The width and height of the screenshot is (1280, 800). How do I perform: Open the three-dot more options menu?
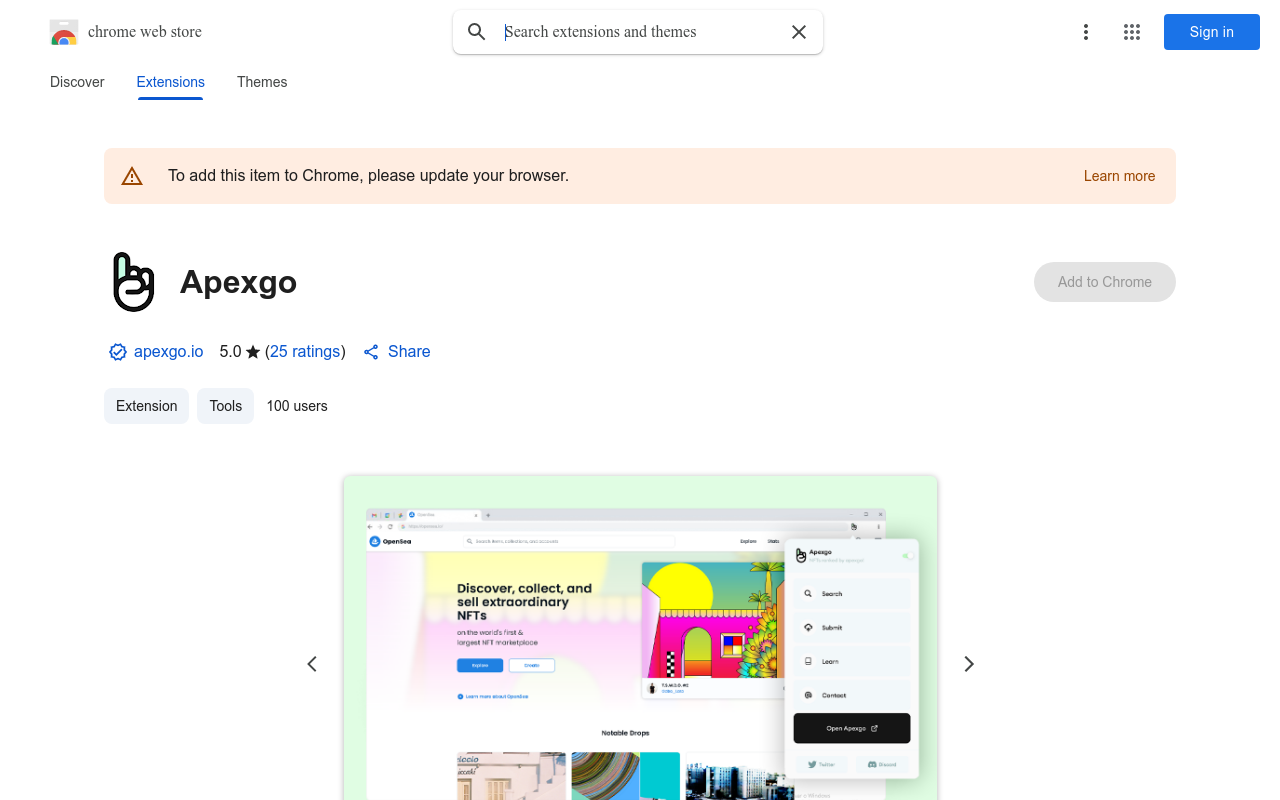(1085, 32)
